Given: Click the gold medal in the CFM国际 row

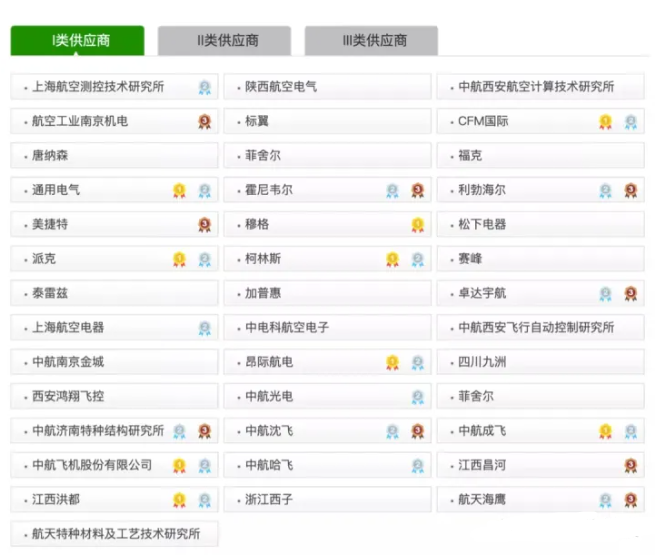Looking at the screenshot, I should (606, 122).
